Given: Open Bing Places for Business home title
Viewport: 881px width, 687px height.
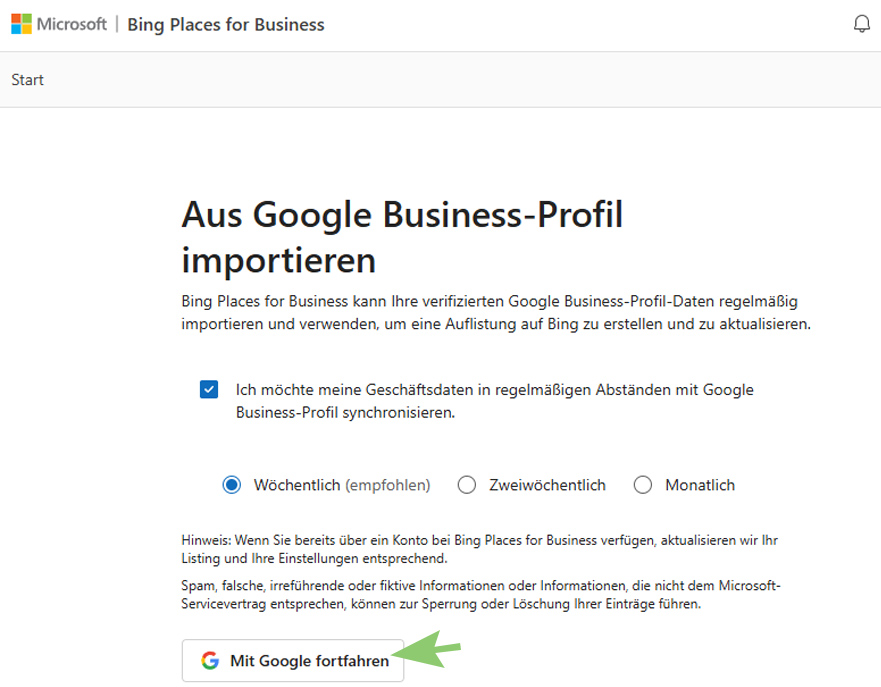Looking at the screenshot, I should [226, 24].
